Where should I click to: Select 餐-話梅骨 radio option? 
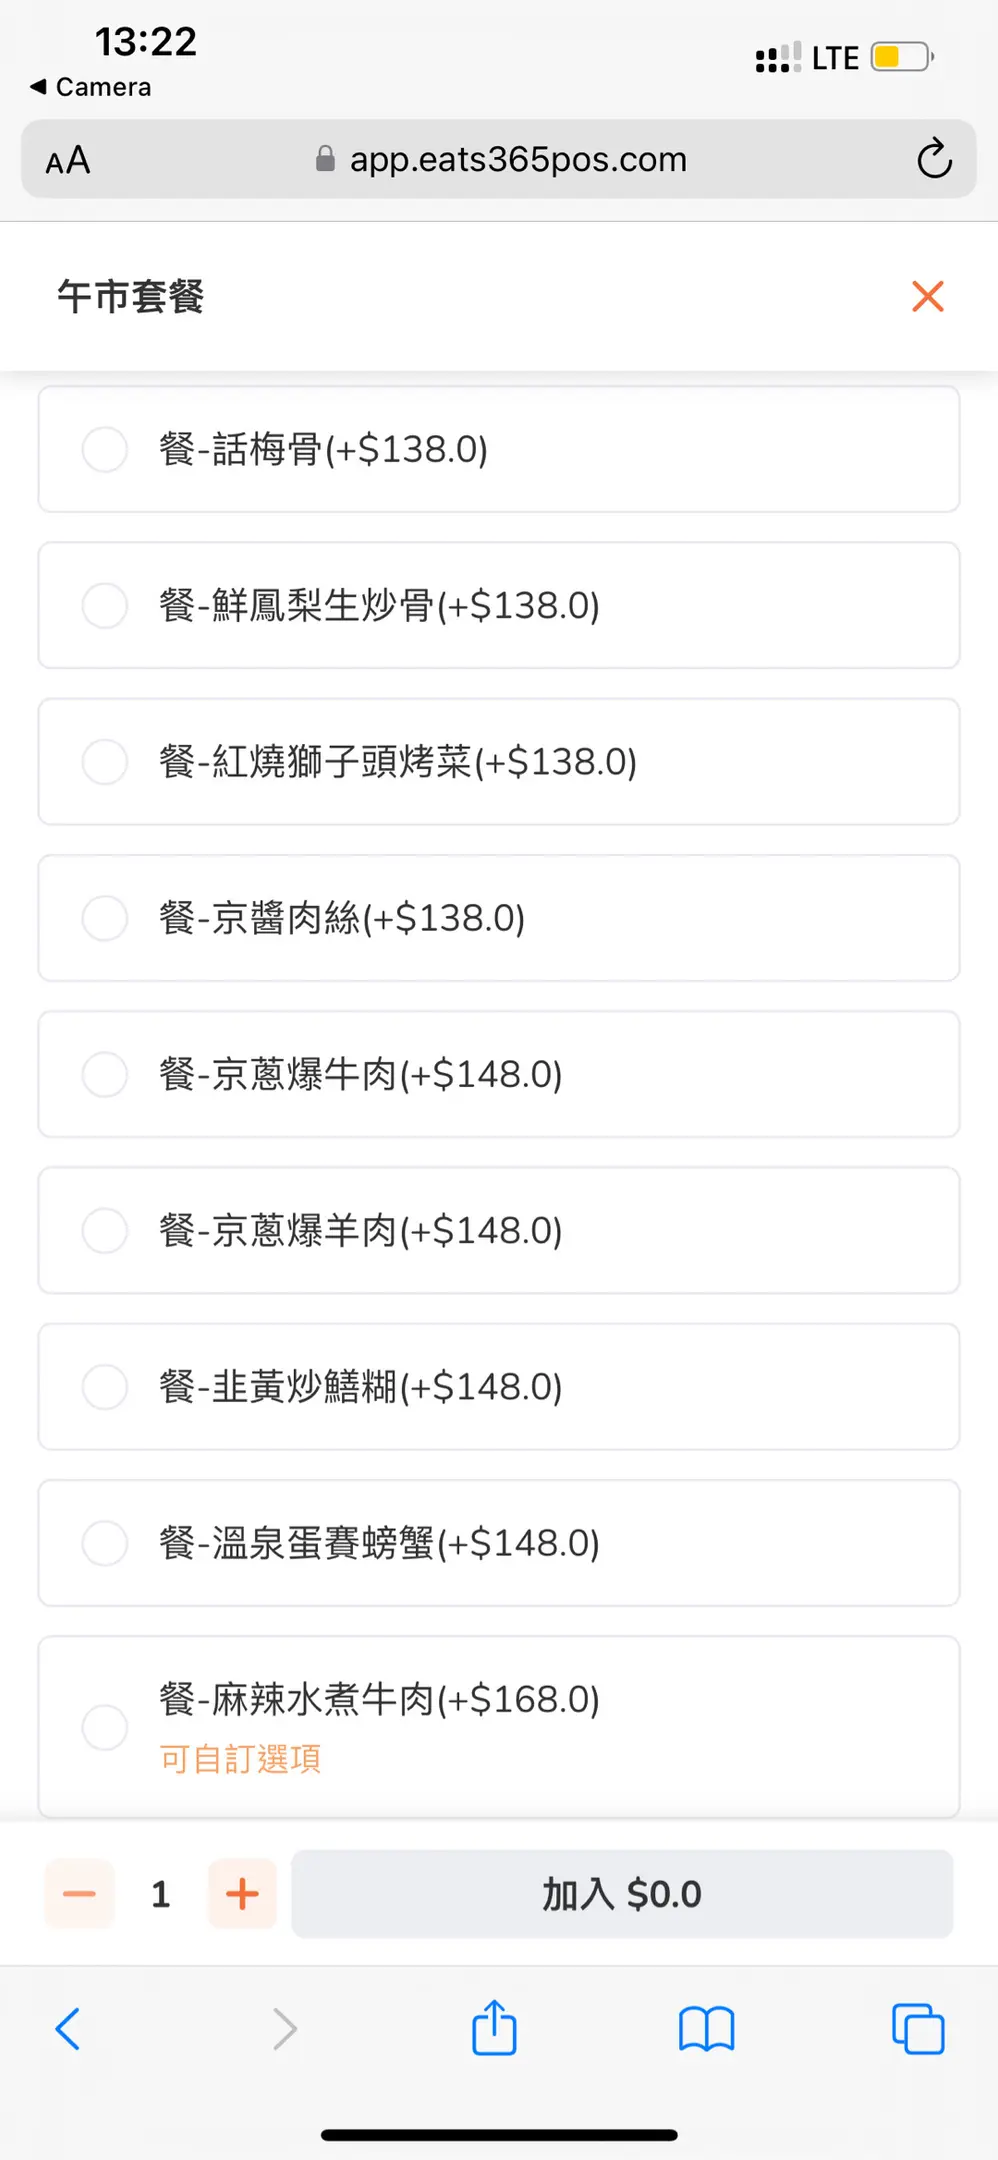pos(105,449)
